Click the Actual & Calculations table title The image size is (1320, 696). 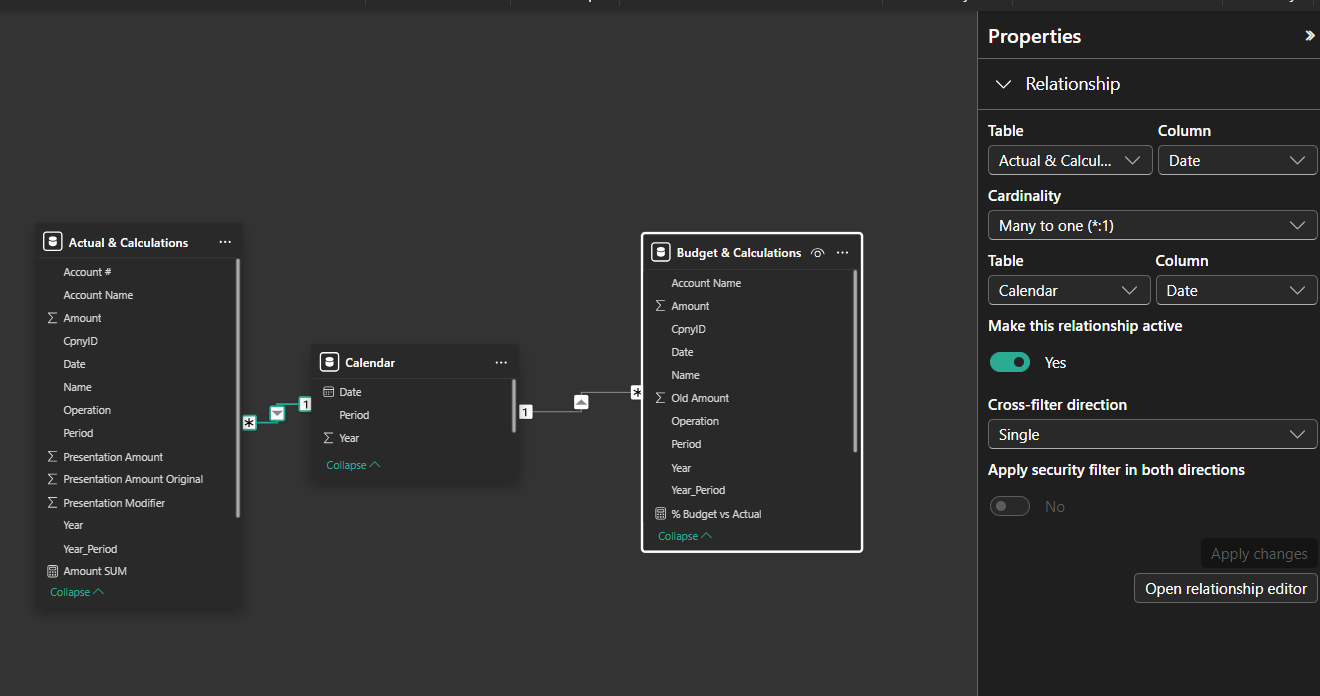pyautogui.click(x=128, y=242)
